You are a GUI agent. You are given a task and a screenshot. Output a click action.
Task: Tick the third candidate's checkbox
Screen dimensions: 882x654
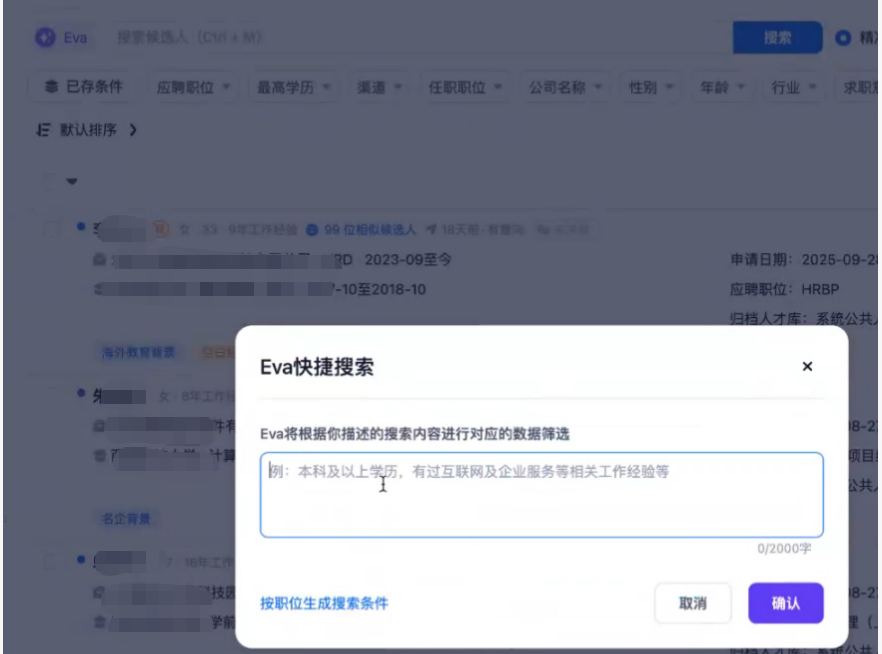(x=50, y=560)
